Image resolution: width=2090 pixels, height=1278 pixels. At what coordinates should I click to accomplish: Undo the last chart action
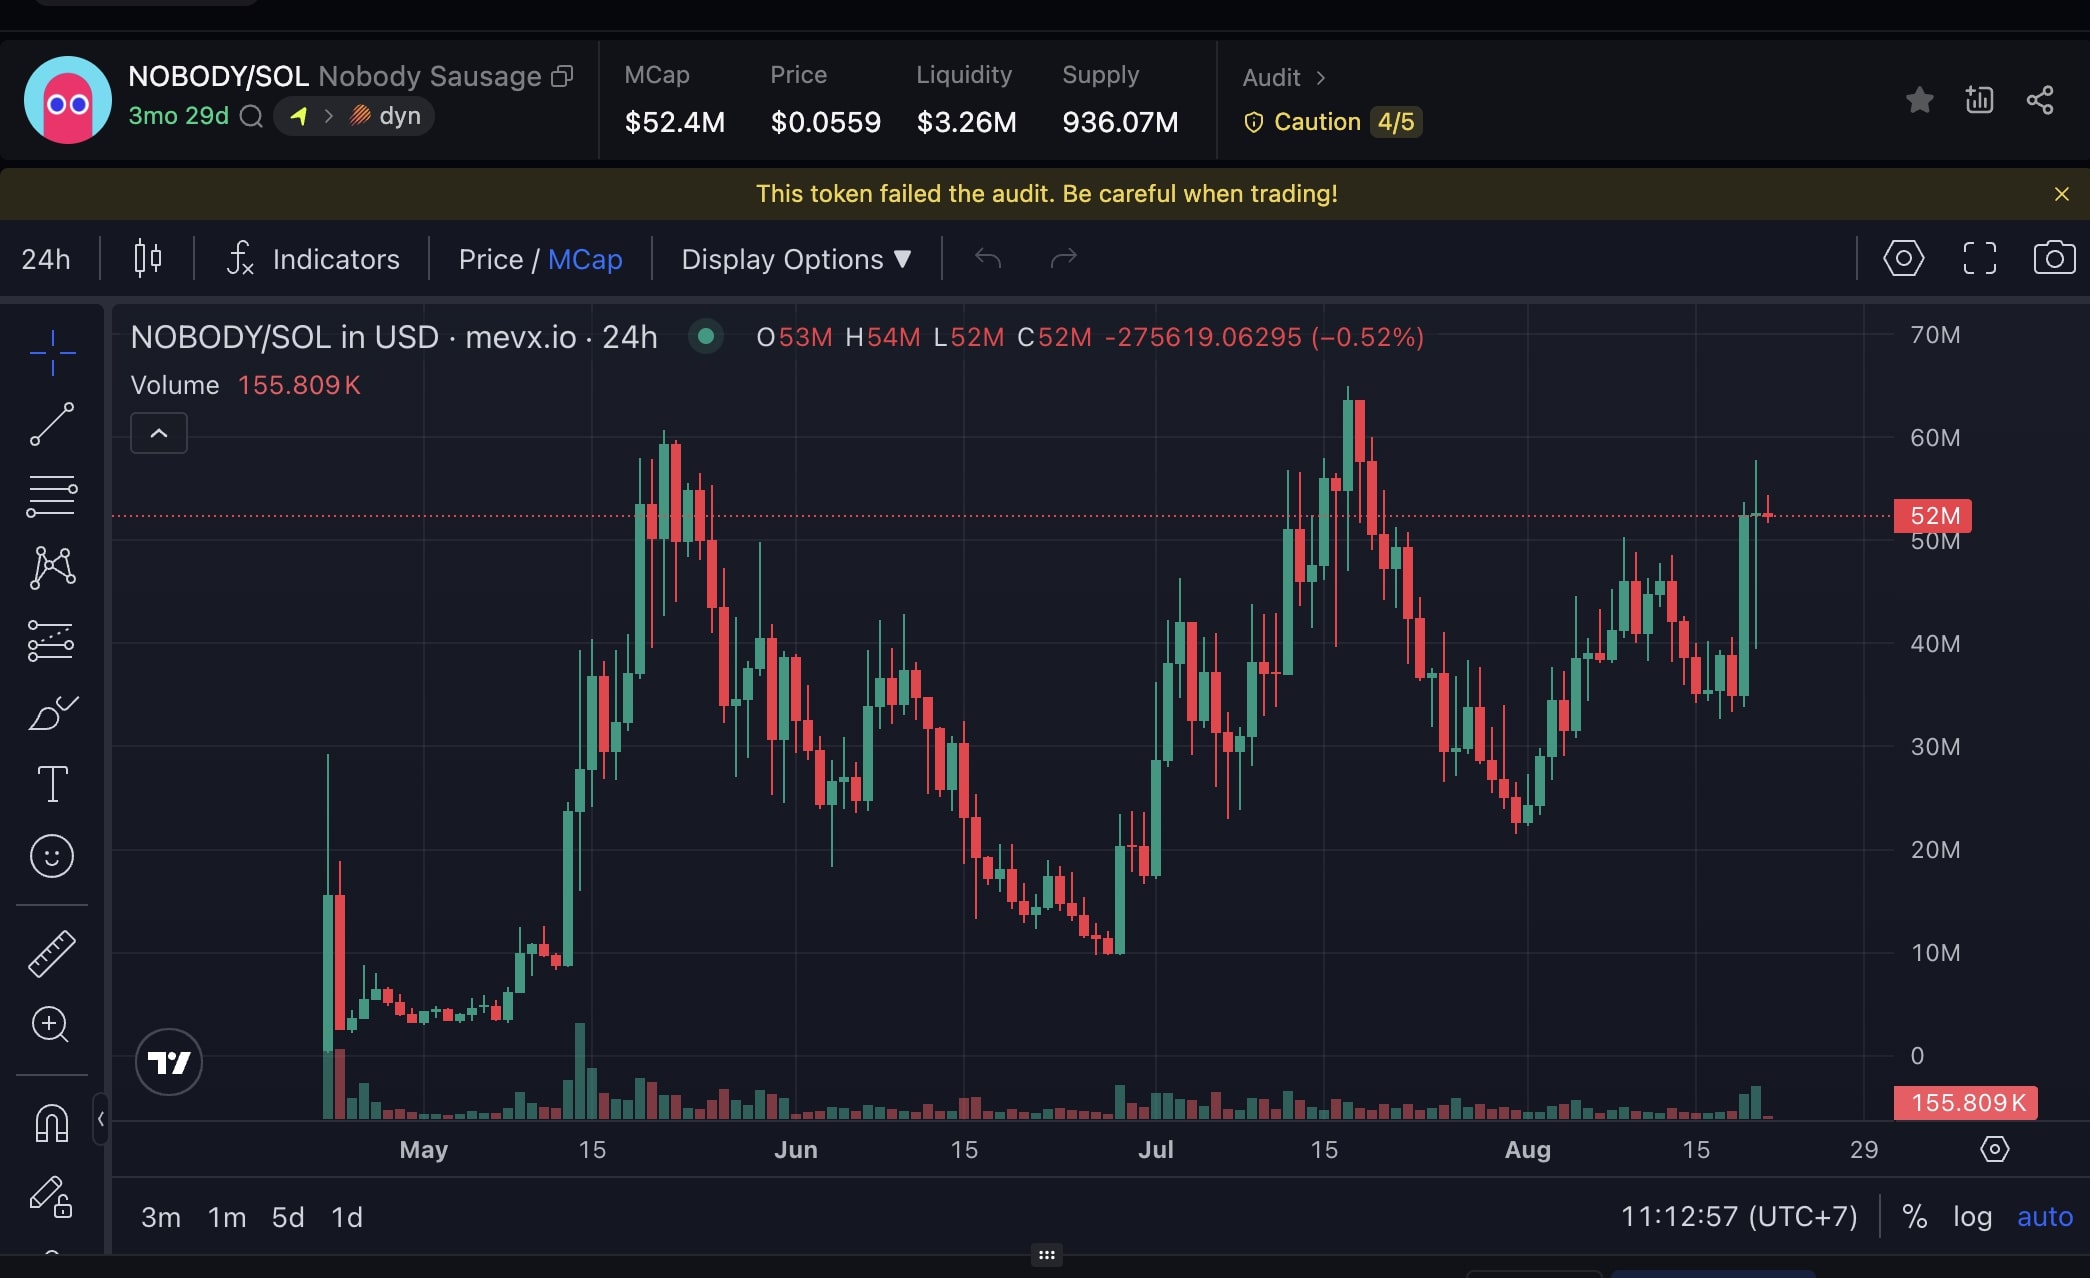(988, 259)
